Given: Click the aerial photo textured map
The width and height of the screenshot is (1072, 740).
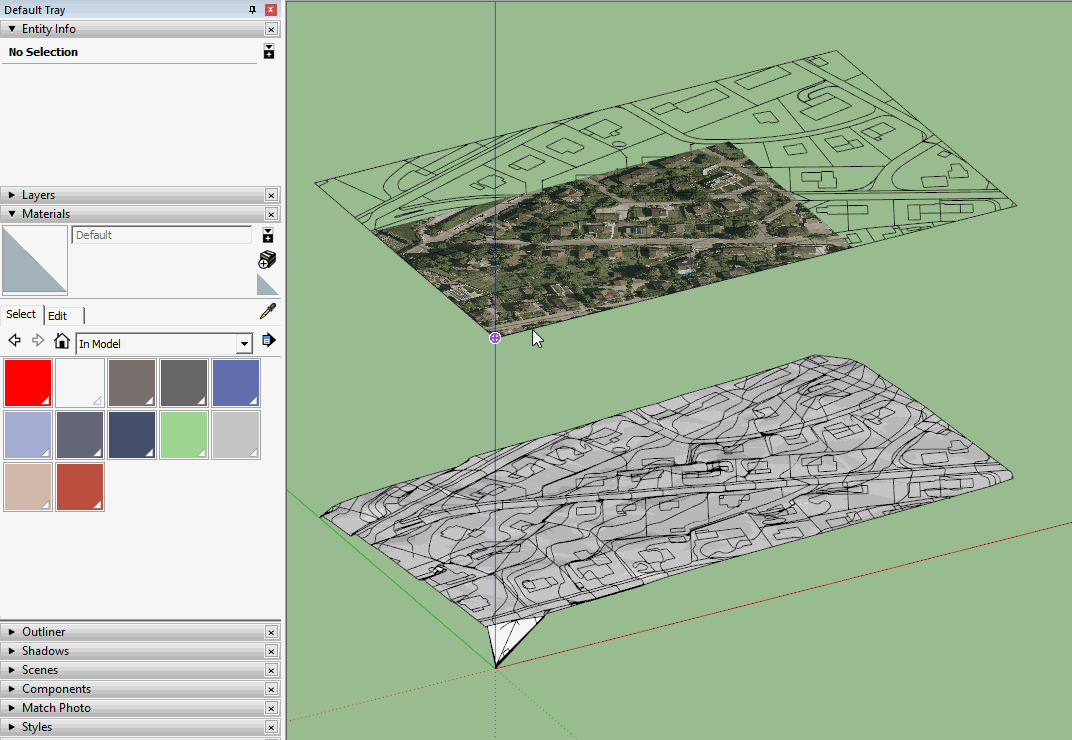Looking at the screenshot, I should point(615,239).
